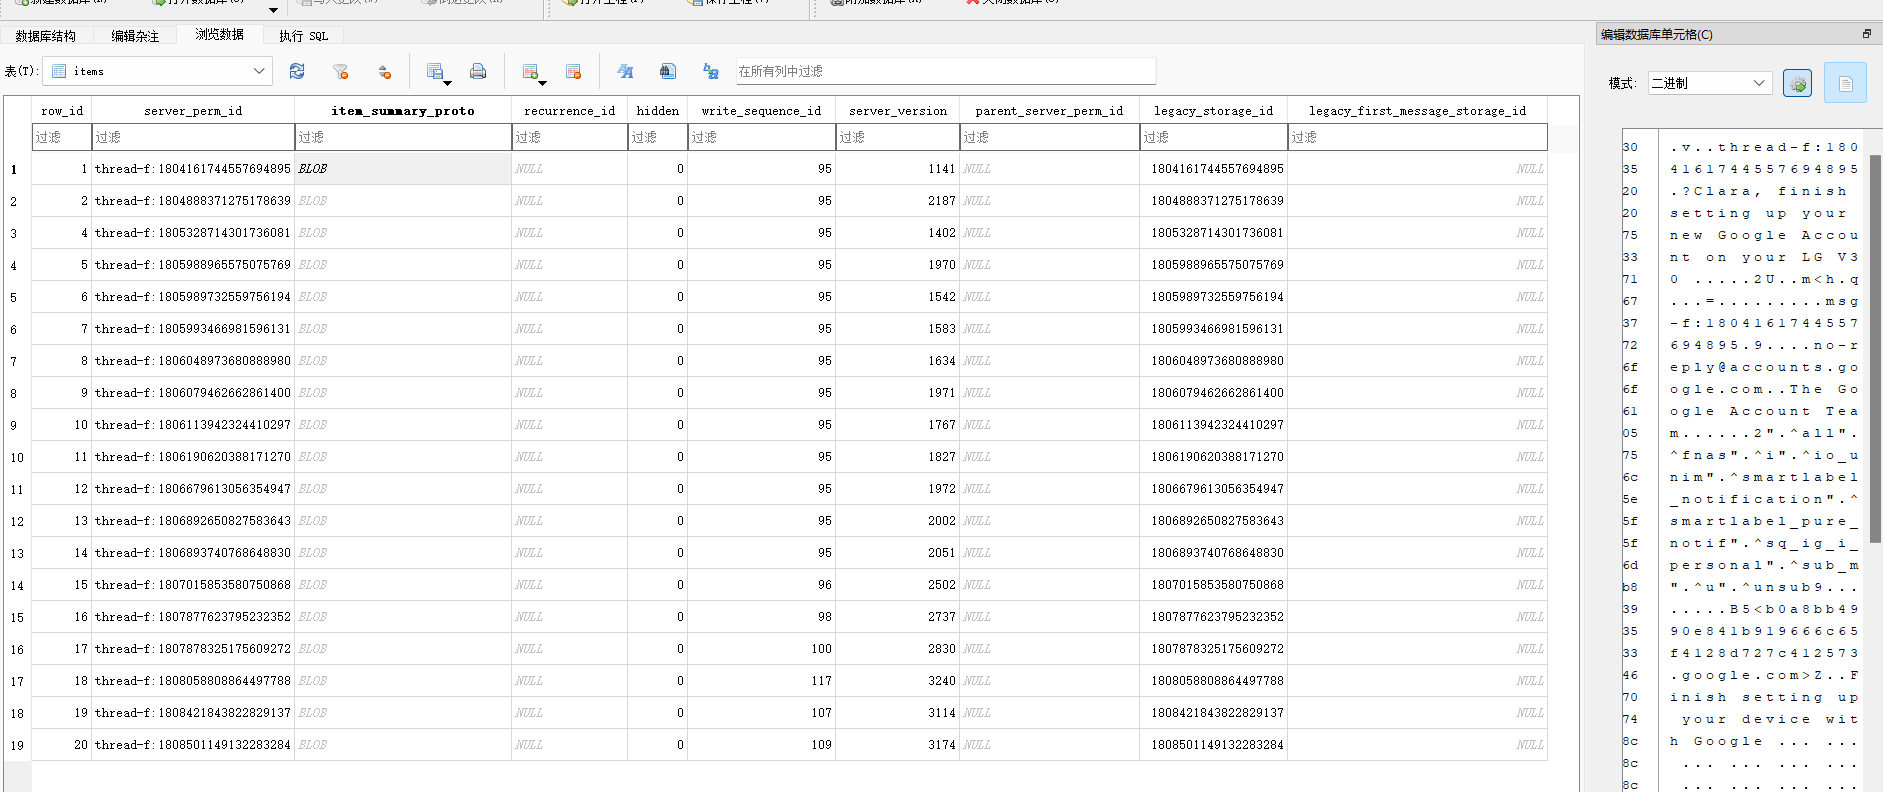
Task: Select server_version cell 2187
Action: (x=898, y=201)
